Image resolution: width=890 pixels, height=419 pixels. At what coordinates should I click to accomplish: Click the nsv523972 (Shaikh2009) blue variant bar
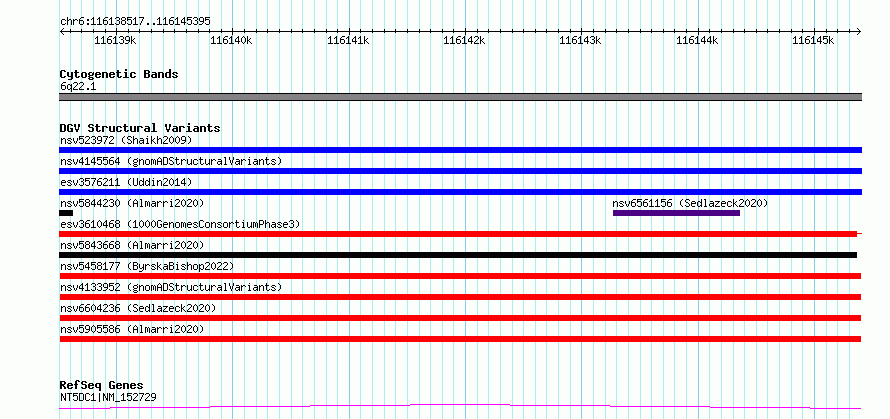click(x=460, y=150)
